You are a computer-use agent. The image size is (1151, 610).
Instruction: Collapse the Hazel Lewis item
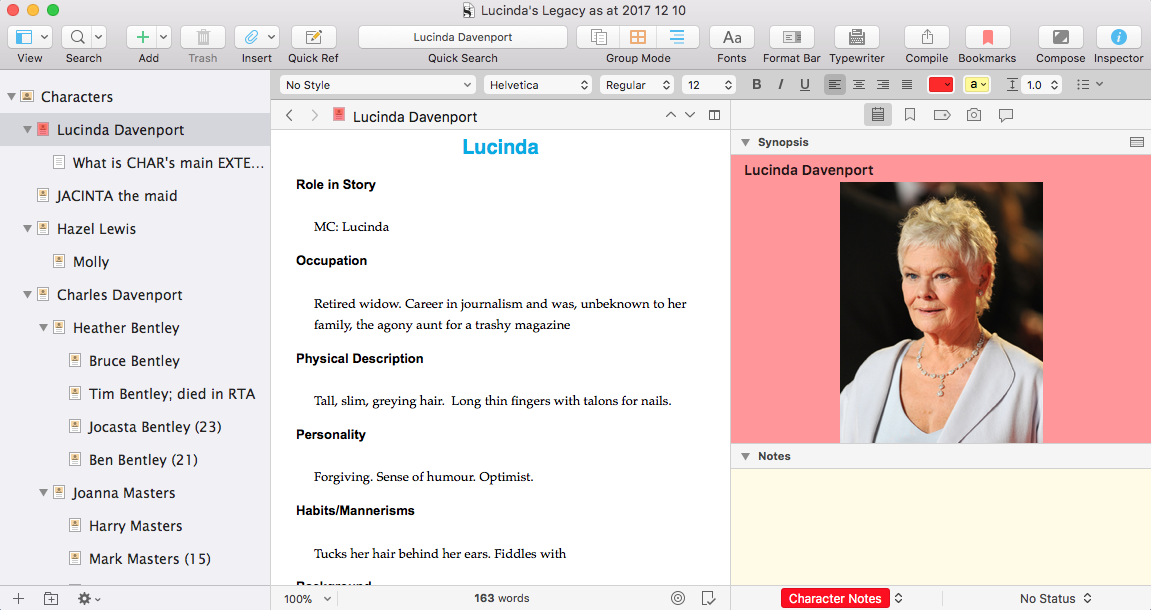pyautogui.click(x=27, y=228)
